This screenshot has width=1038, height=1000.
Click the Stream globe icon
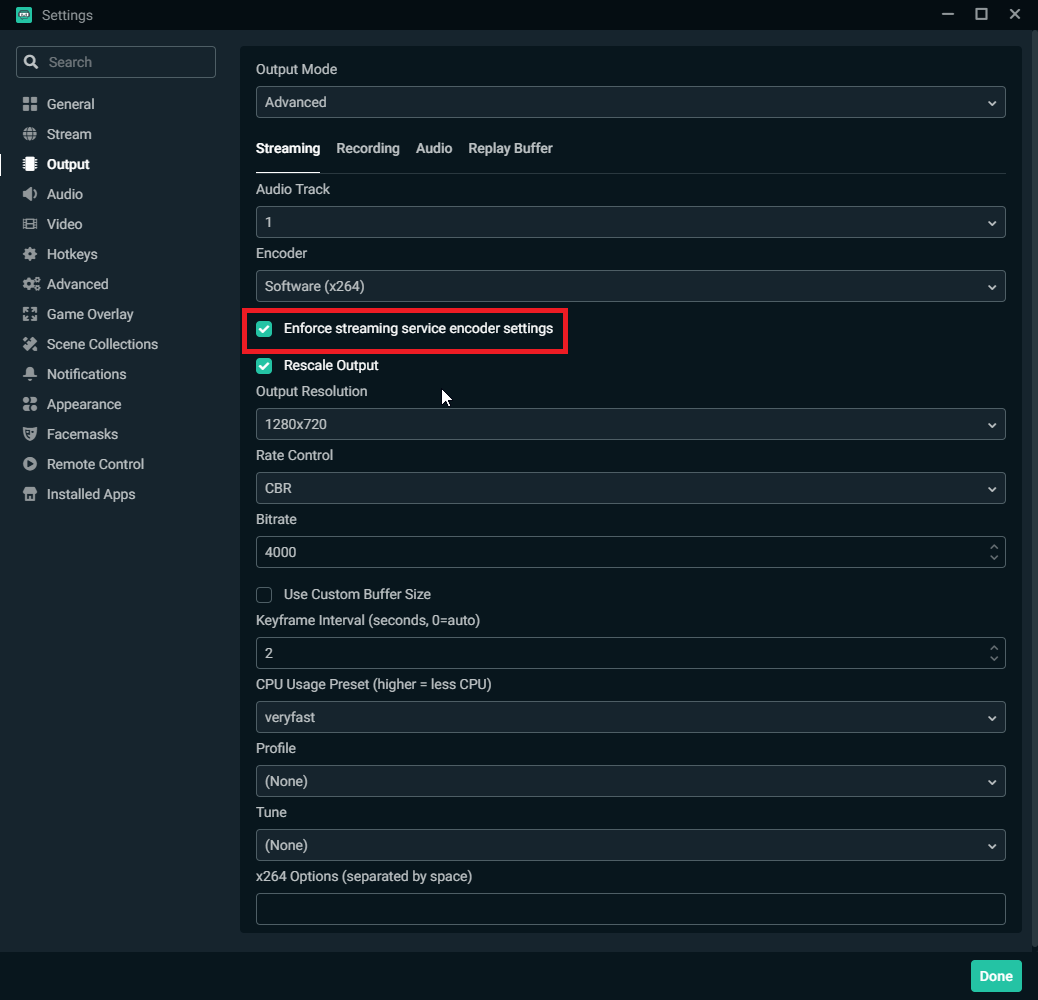point(30,134)
